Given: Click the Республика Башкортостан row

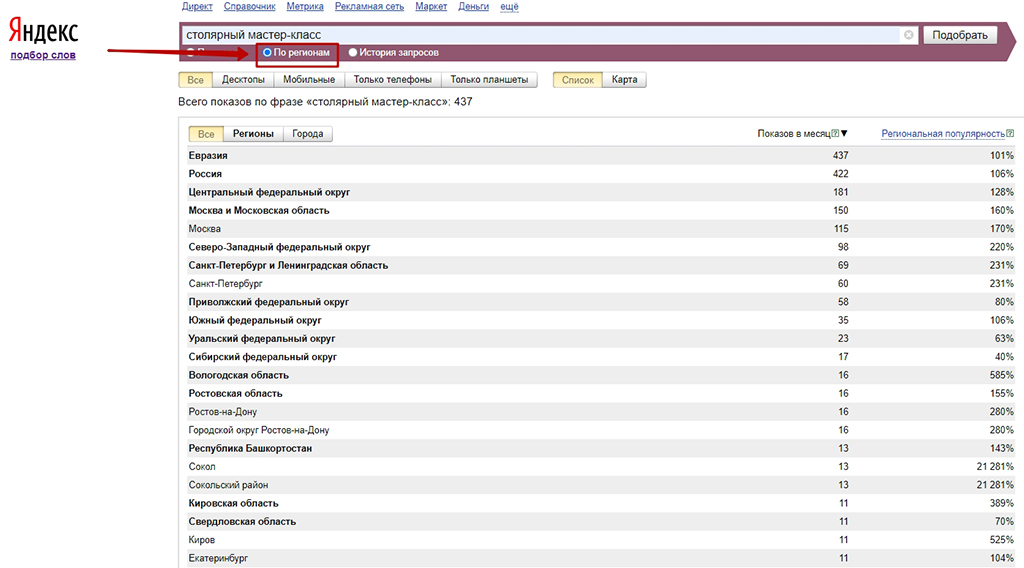Looking at the screenshot, I should (601, 448).
